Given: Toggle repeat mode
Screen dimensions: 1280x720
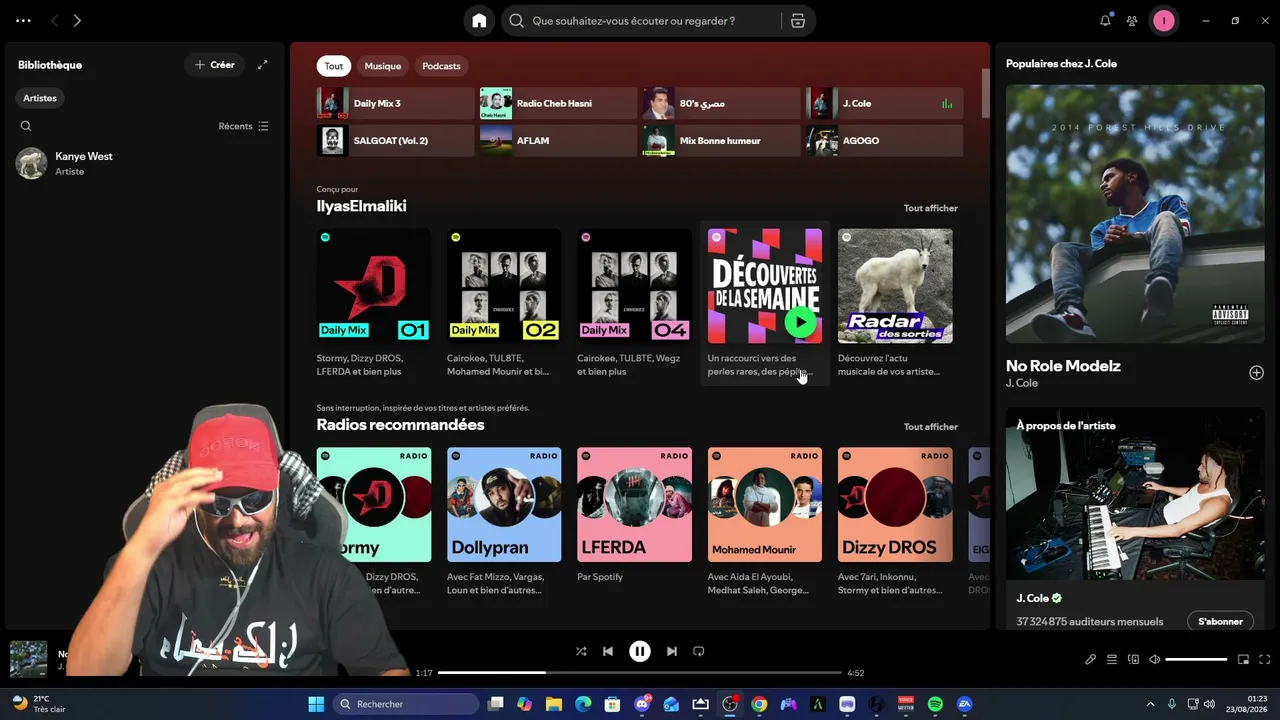Looking at the screenshot, I should [699, 651].
